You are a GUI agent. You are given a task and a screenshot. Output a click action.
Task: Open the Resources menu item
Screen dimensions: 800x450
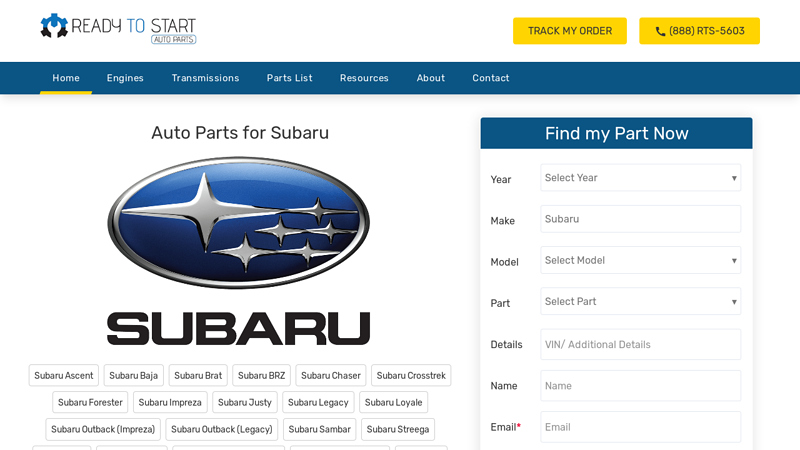pyautogui.click(x=364, y=78)
